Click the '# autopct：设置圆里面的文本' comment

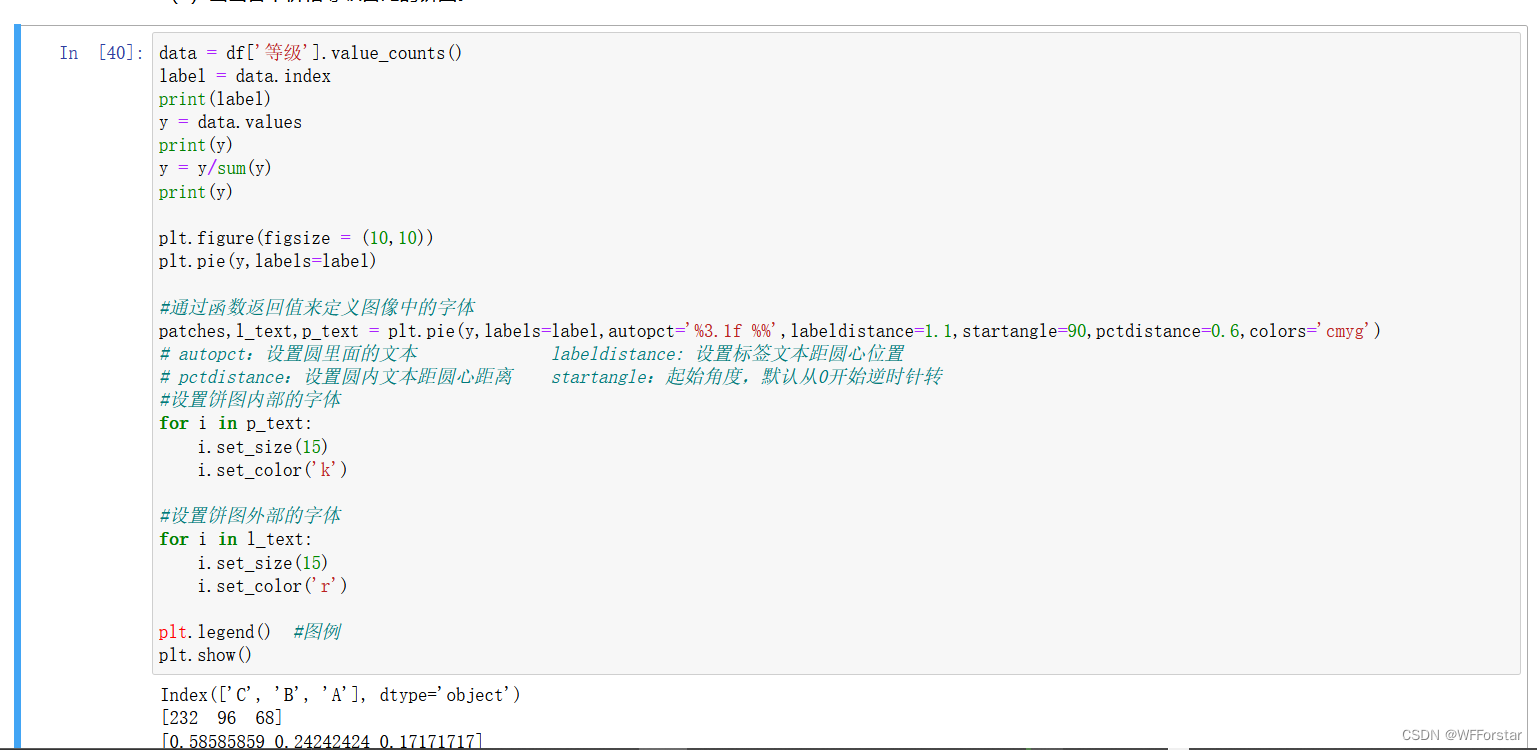pyautogui.click(x=288, y=353)
